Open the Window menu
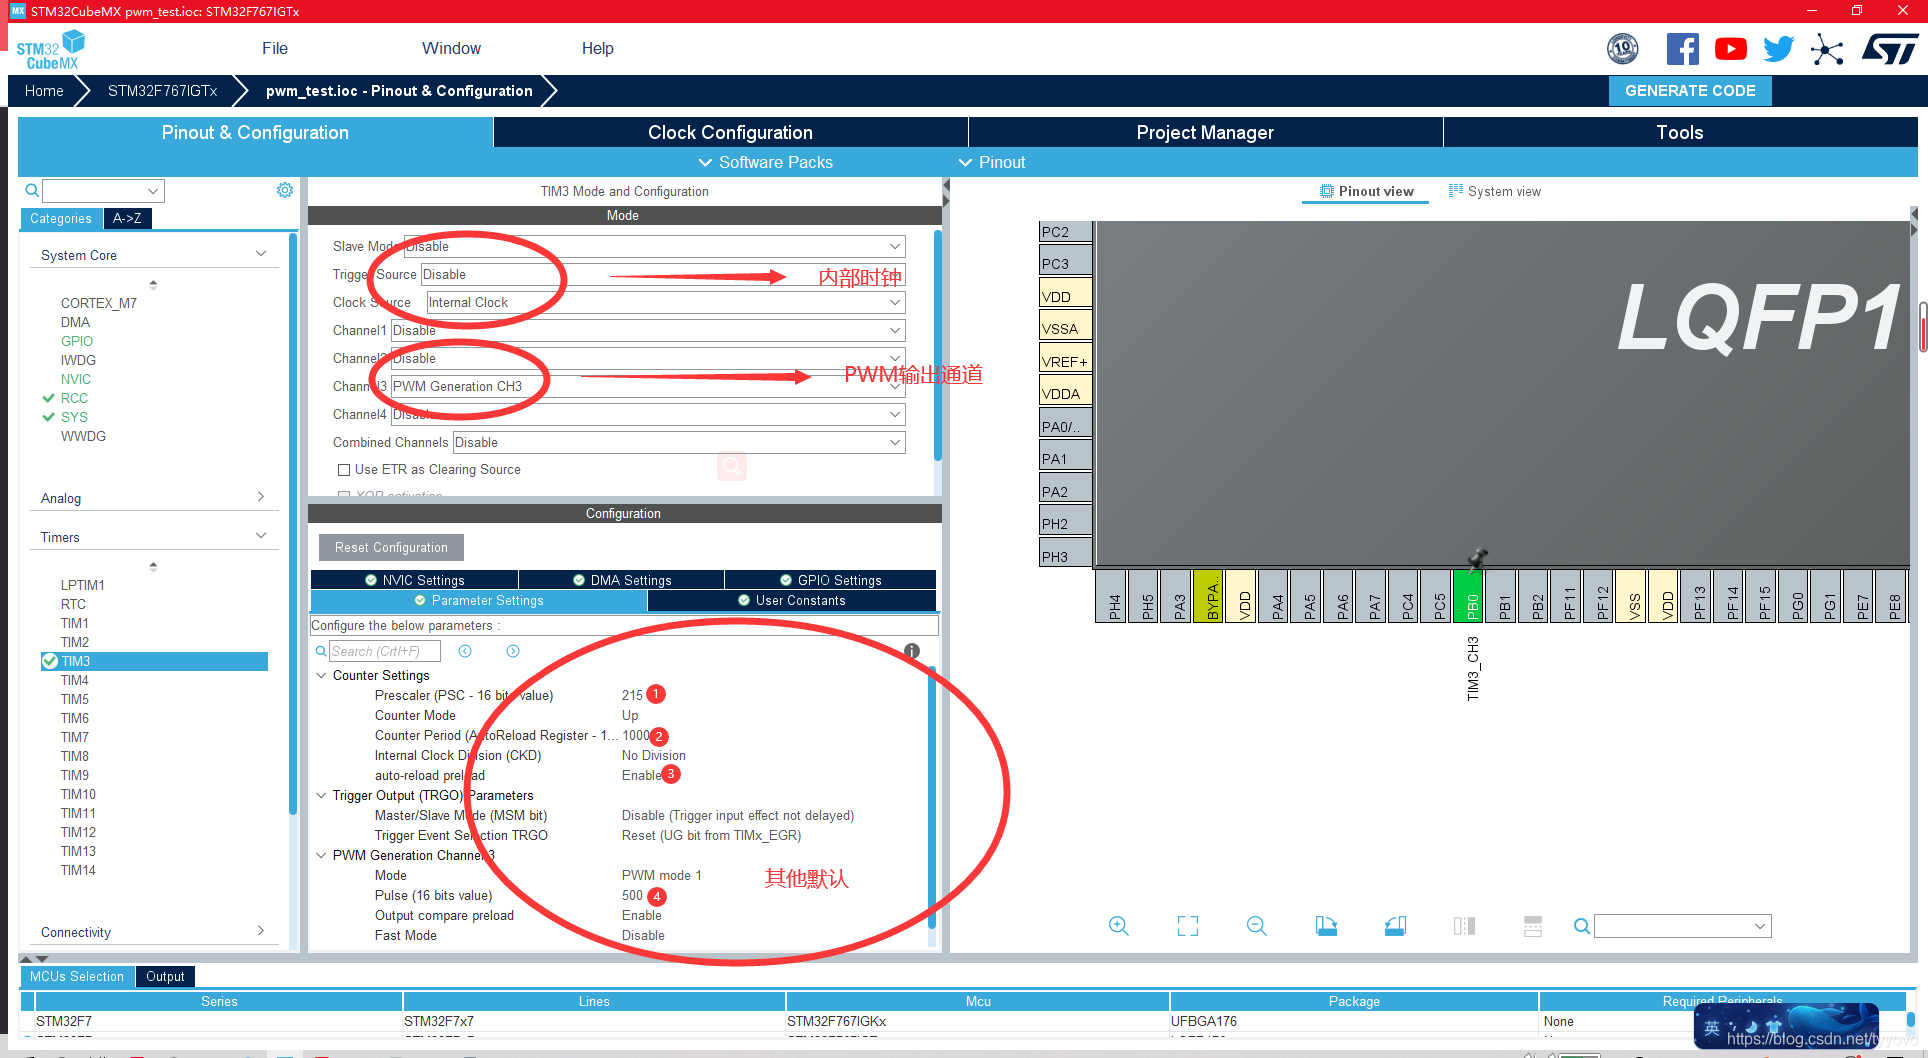 click(x=451, y=49)
